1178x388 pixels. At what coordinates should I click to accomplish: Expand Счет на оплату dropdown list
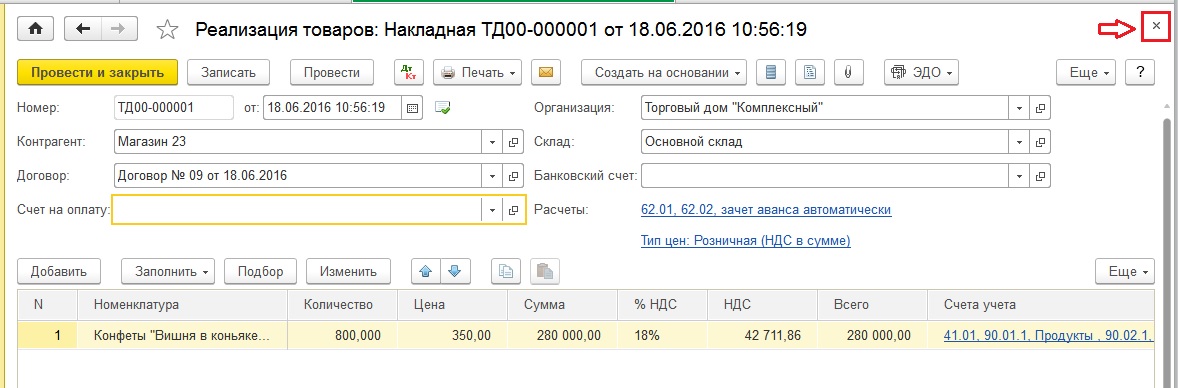point(492,210)
